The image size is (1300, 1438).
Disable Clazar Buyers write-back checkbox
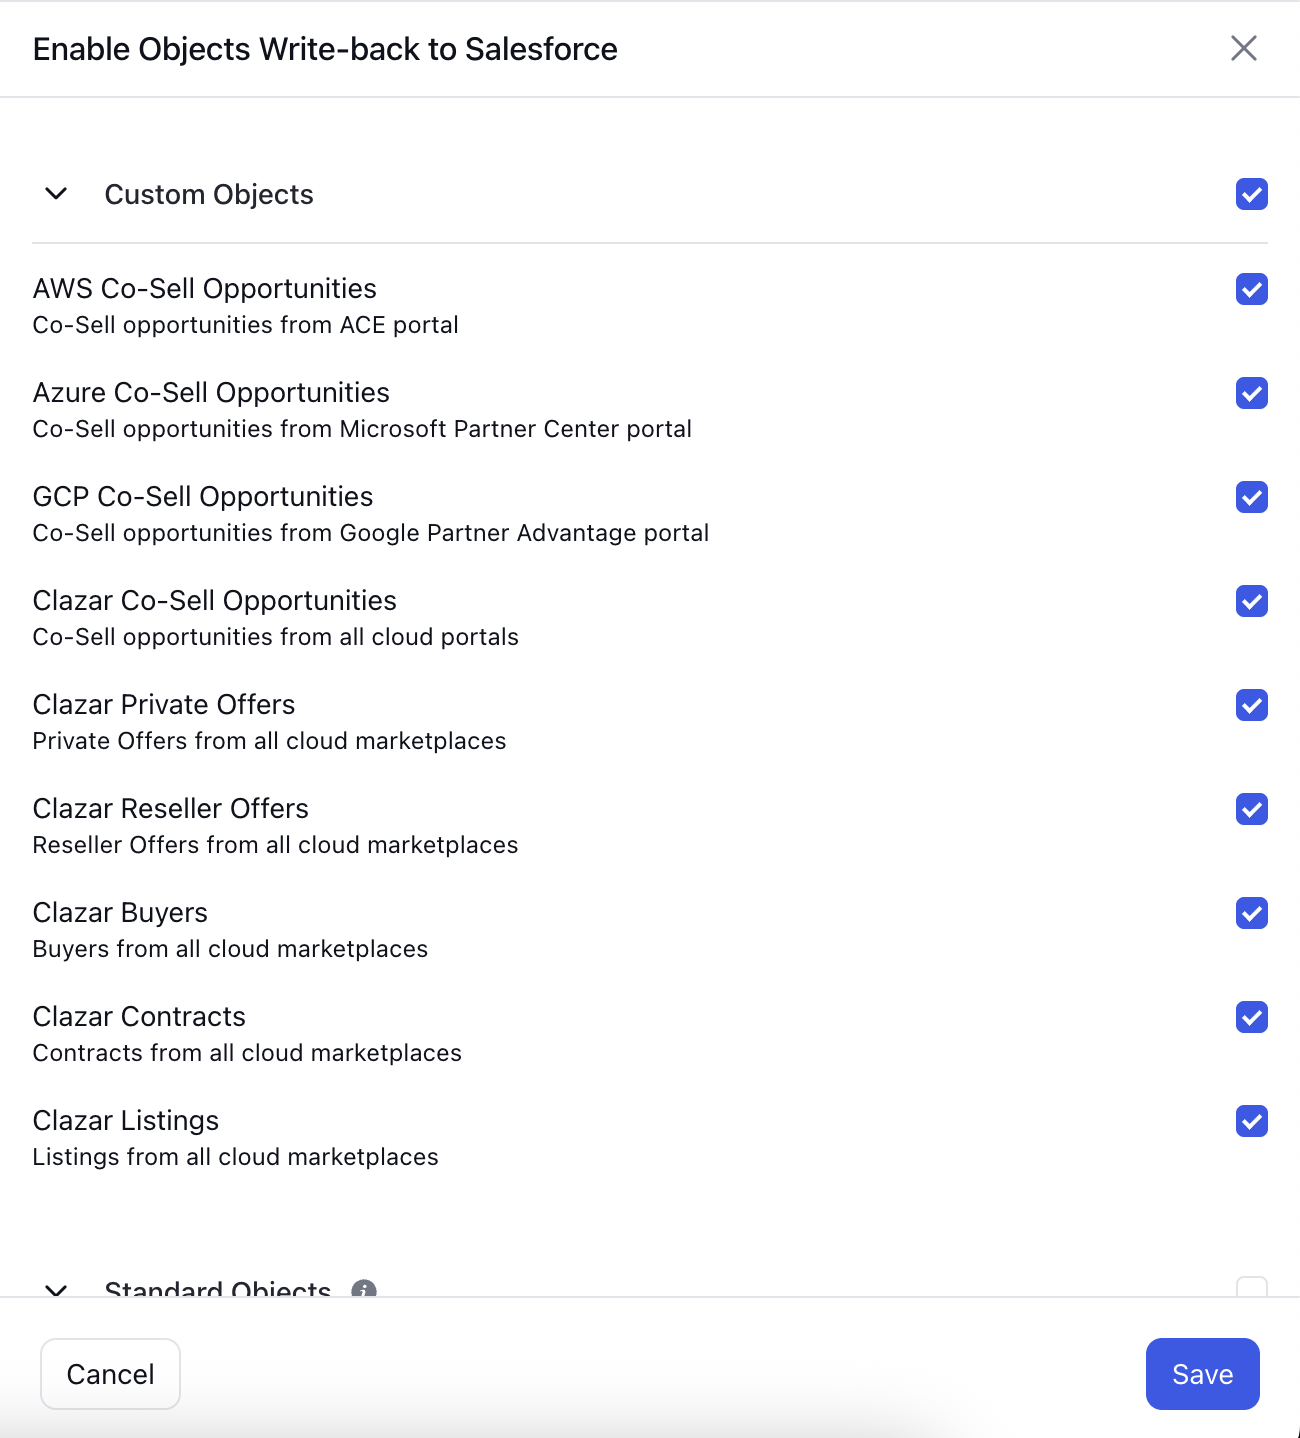(x=1252, y=913)
